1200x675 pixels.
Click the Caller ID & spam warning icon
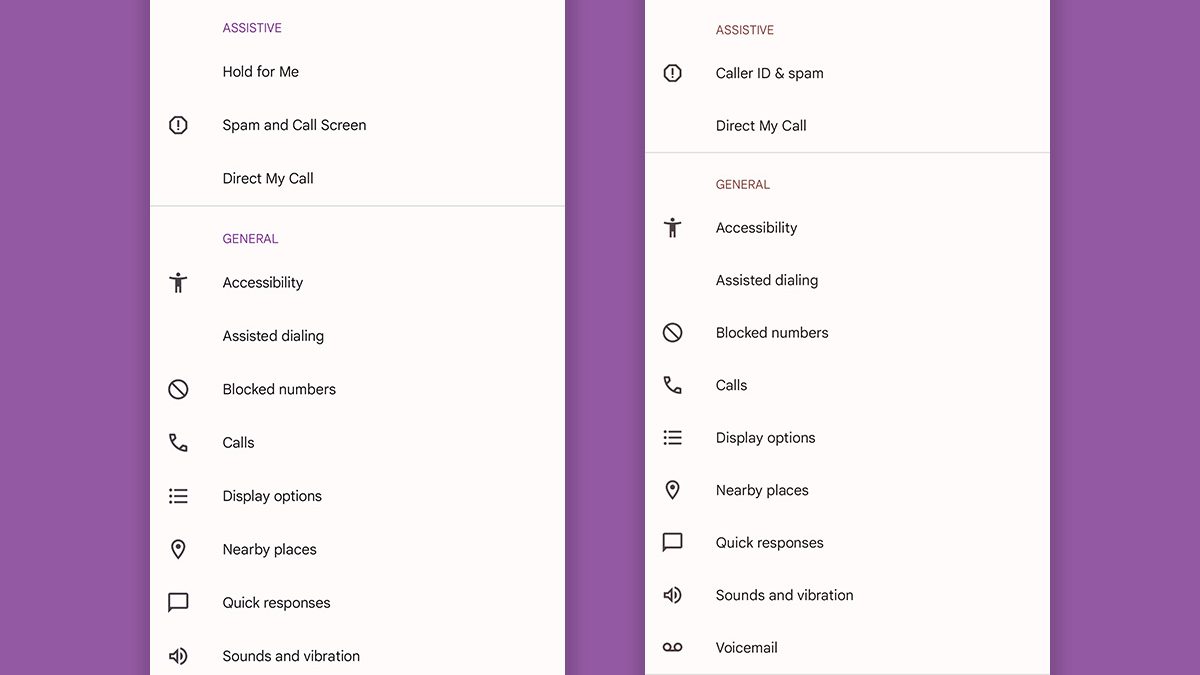coord(673,73)
